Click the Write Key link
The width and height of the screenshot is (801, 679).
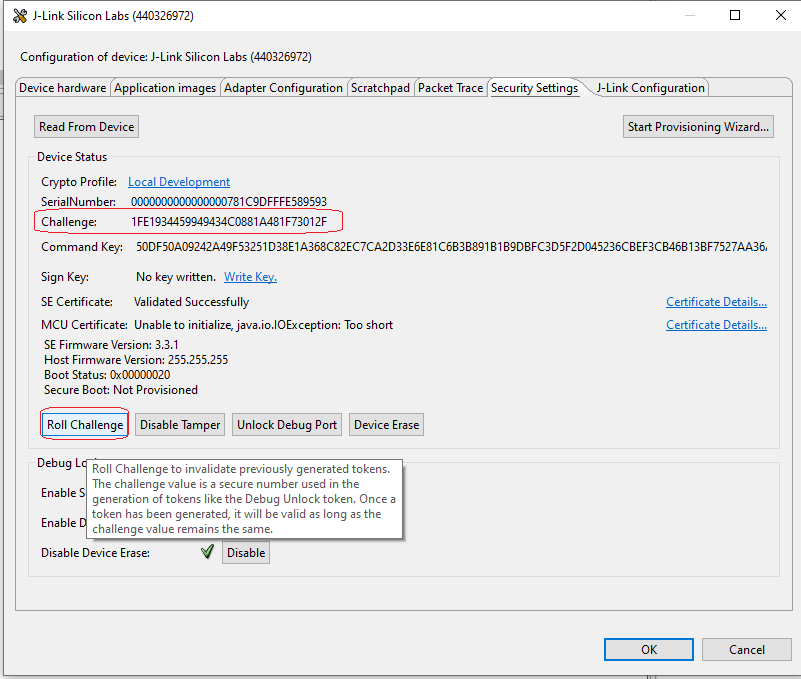250,277
